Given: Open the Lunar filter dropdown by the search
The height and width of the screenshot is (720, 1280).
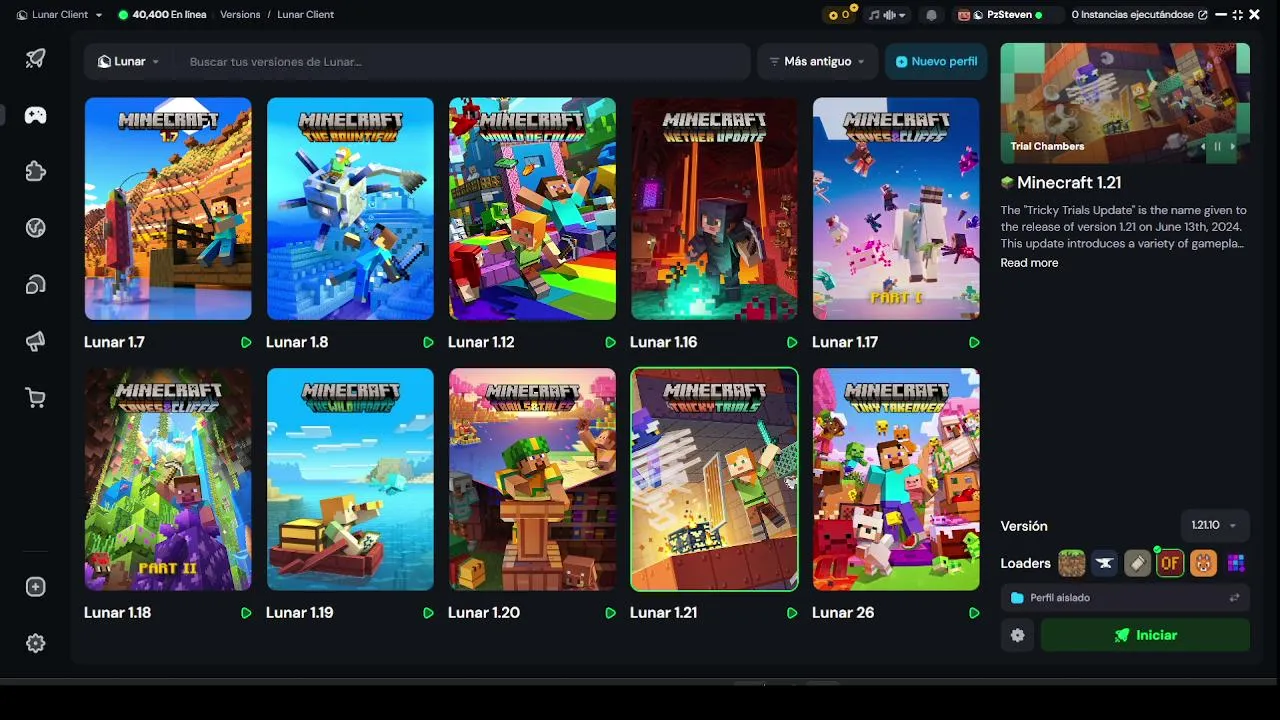Looking at the screenshot, I should tap(129, 61).
